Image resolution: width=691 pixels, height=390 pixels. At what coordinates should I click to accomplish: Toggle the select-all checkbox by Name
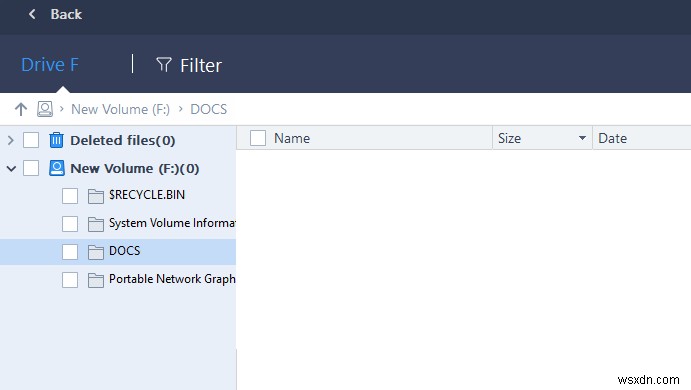click(258, 138)
